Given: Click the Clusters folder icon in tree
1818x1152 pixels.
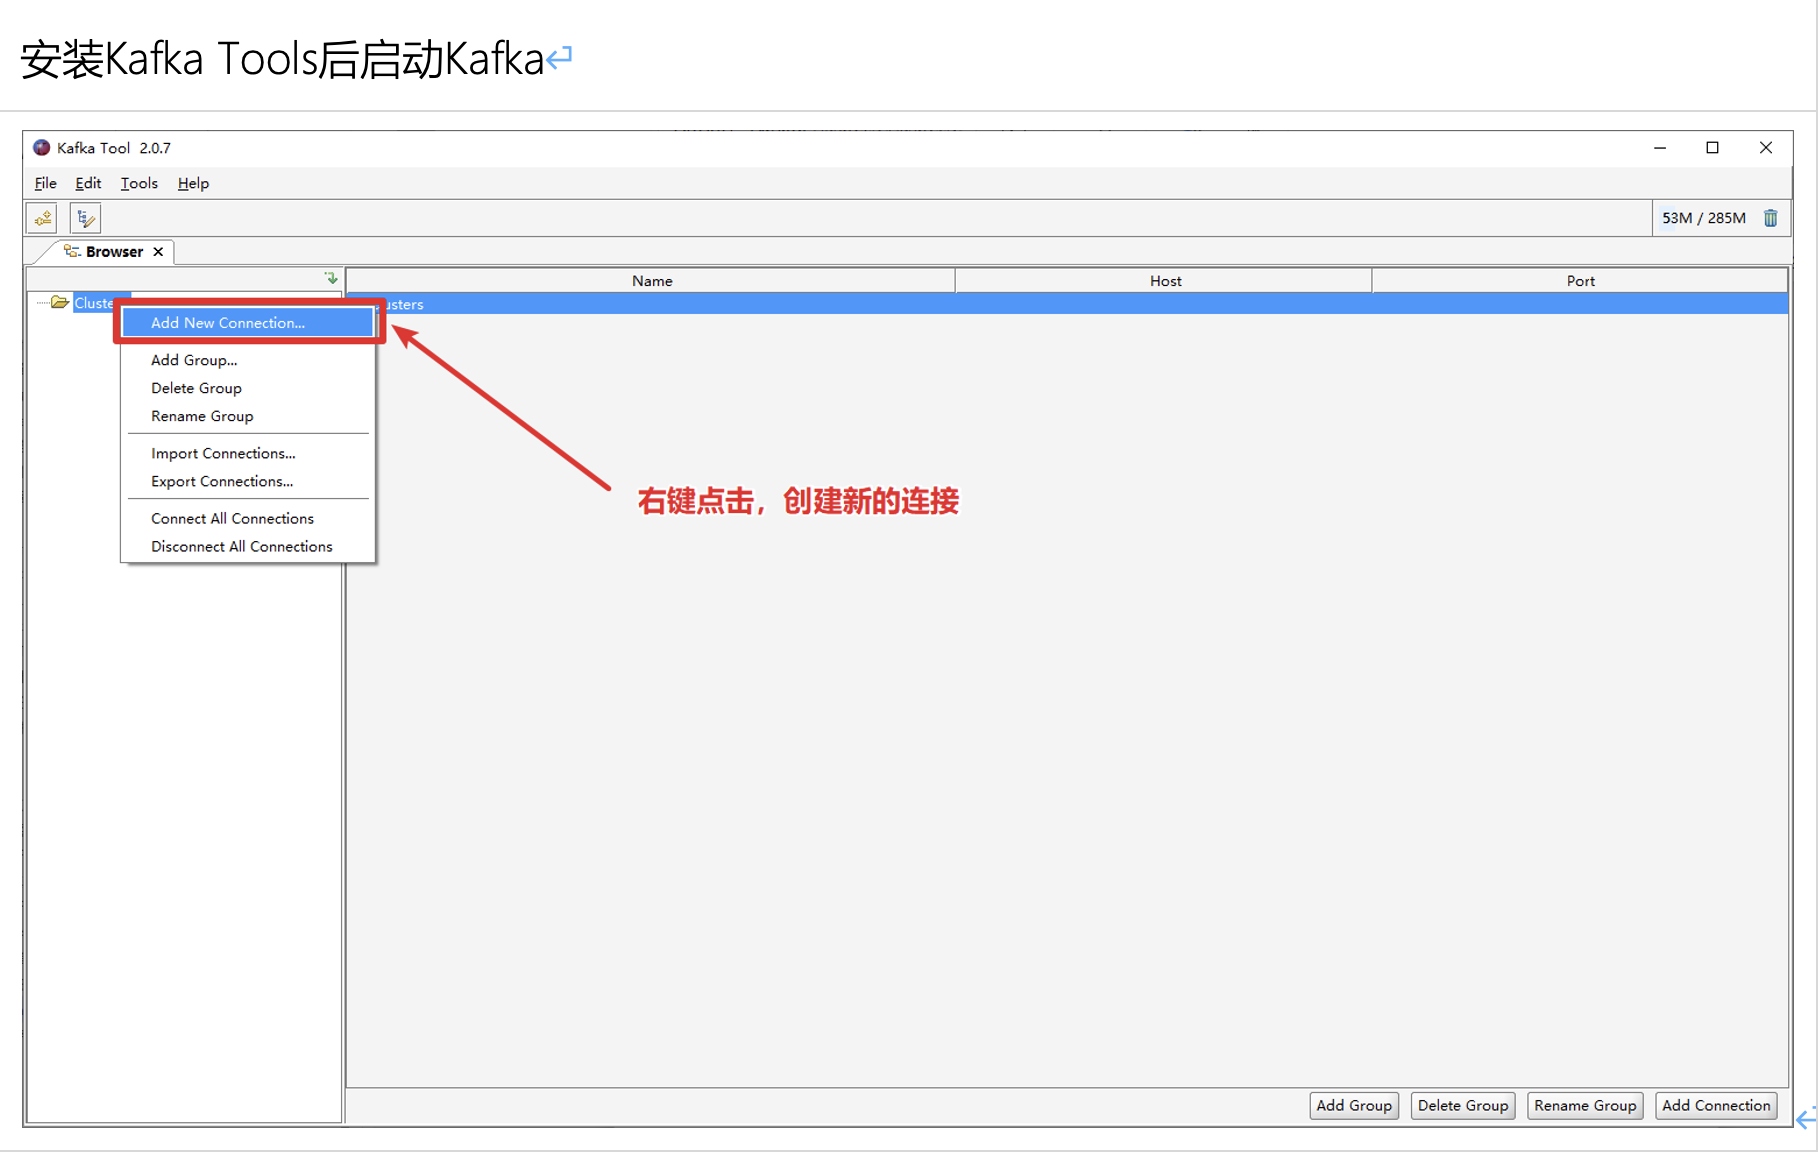Looking at the screenshot, I should coord(60,302).
